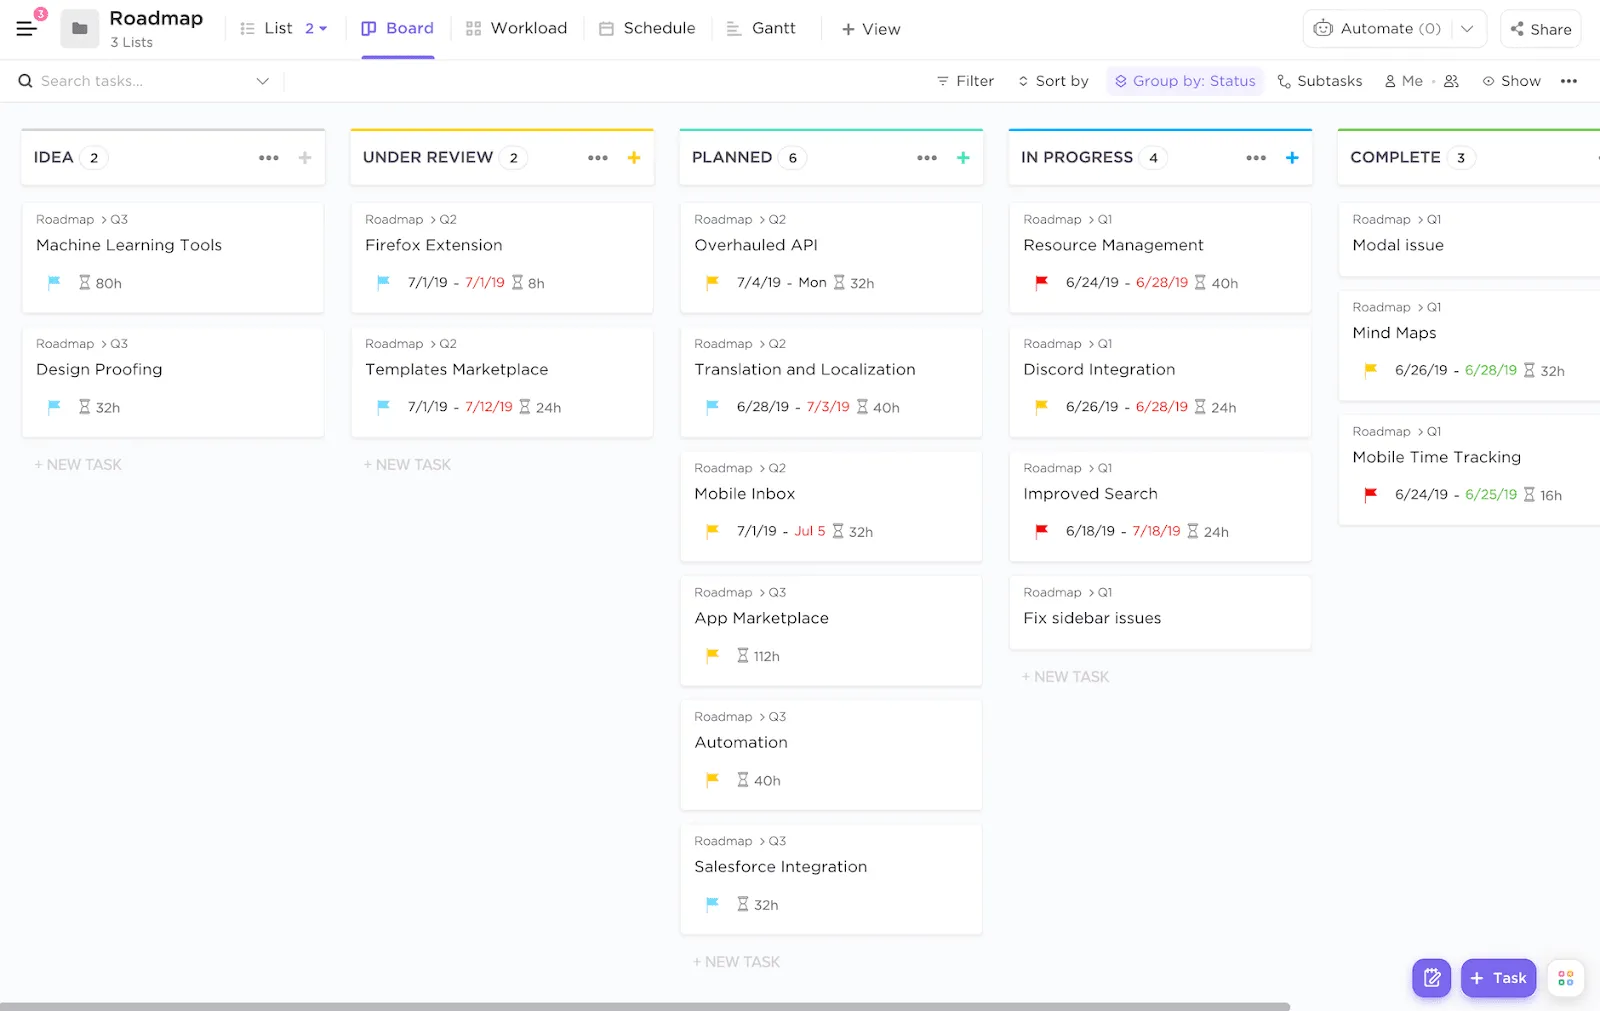The height and width of the screenshot is (1011, 1600).
Task: Click + NEW TASK under the IDEA column
Action: [78, 465]
